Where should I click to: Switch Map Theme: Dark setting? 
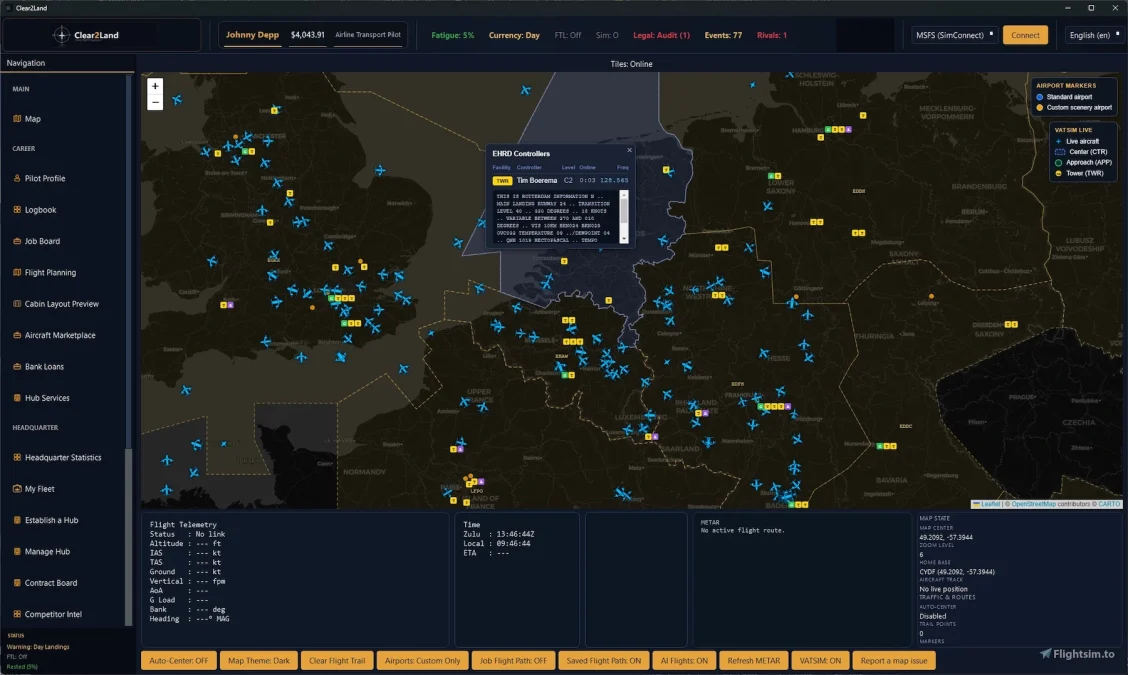[258, 661]
